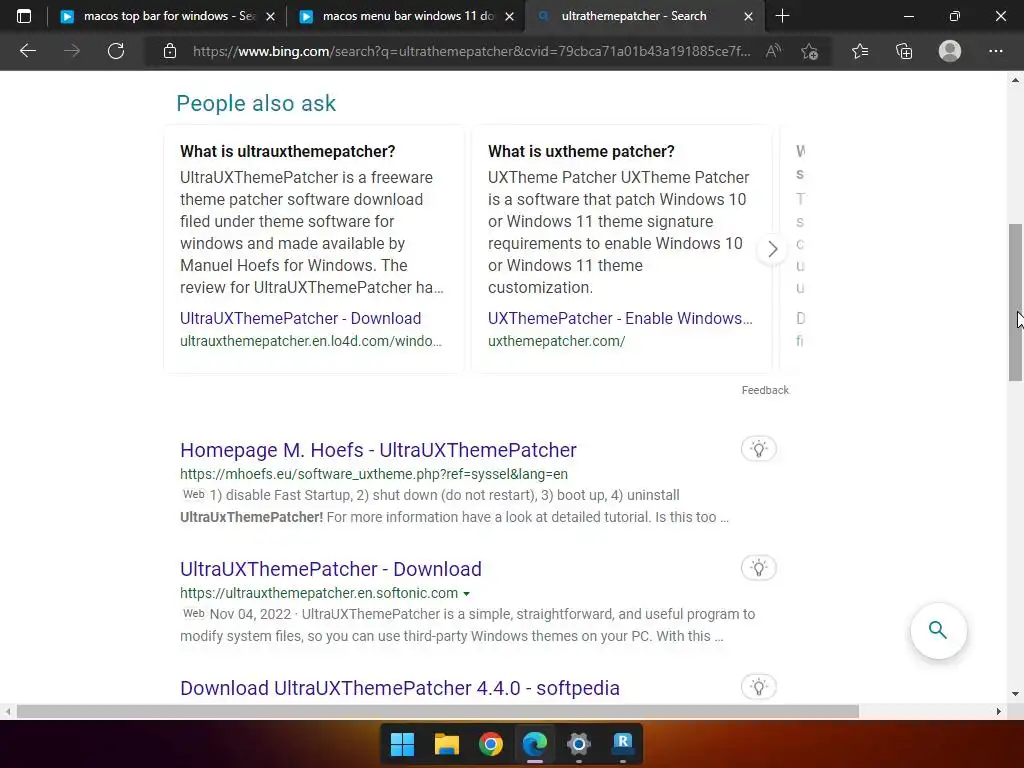The width and height of the screenshot is (1024, 768).
Task: Show insights lightbulb for softonic result
Action: [x=758, y=568]
